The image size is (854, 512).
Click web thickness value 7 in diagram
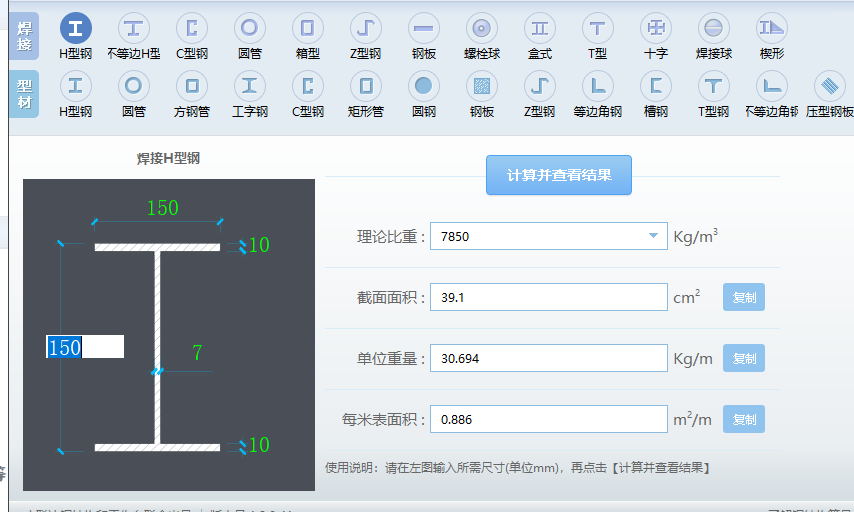pos(197,352)
